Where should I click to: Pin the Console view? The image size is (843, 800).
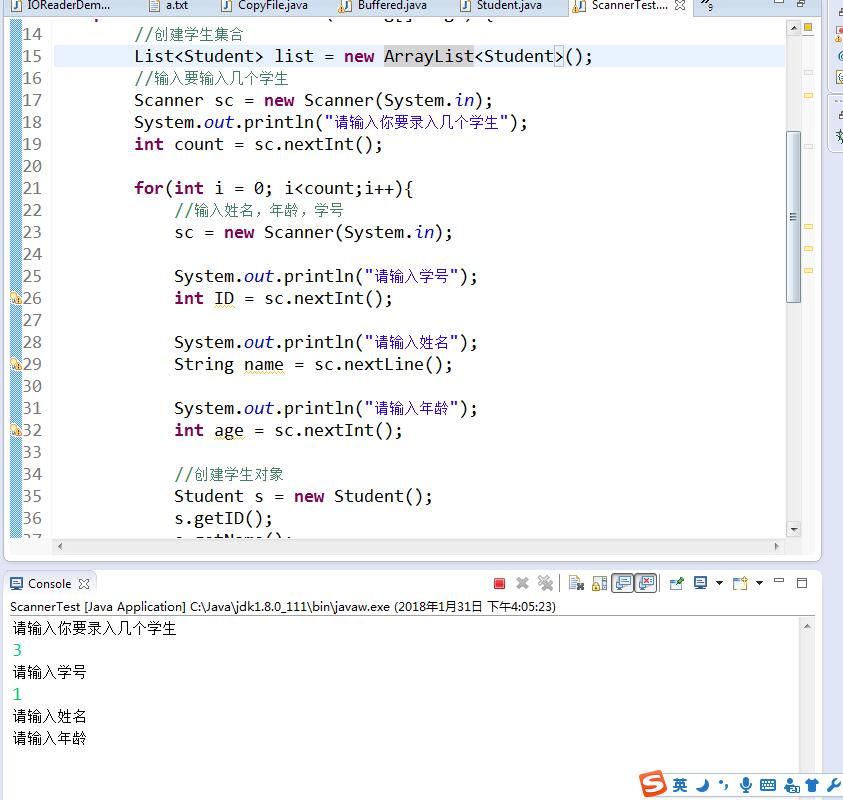[x=677, y=583]
